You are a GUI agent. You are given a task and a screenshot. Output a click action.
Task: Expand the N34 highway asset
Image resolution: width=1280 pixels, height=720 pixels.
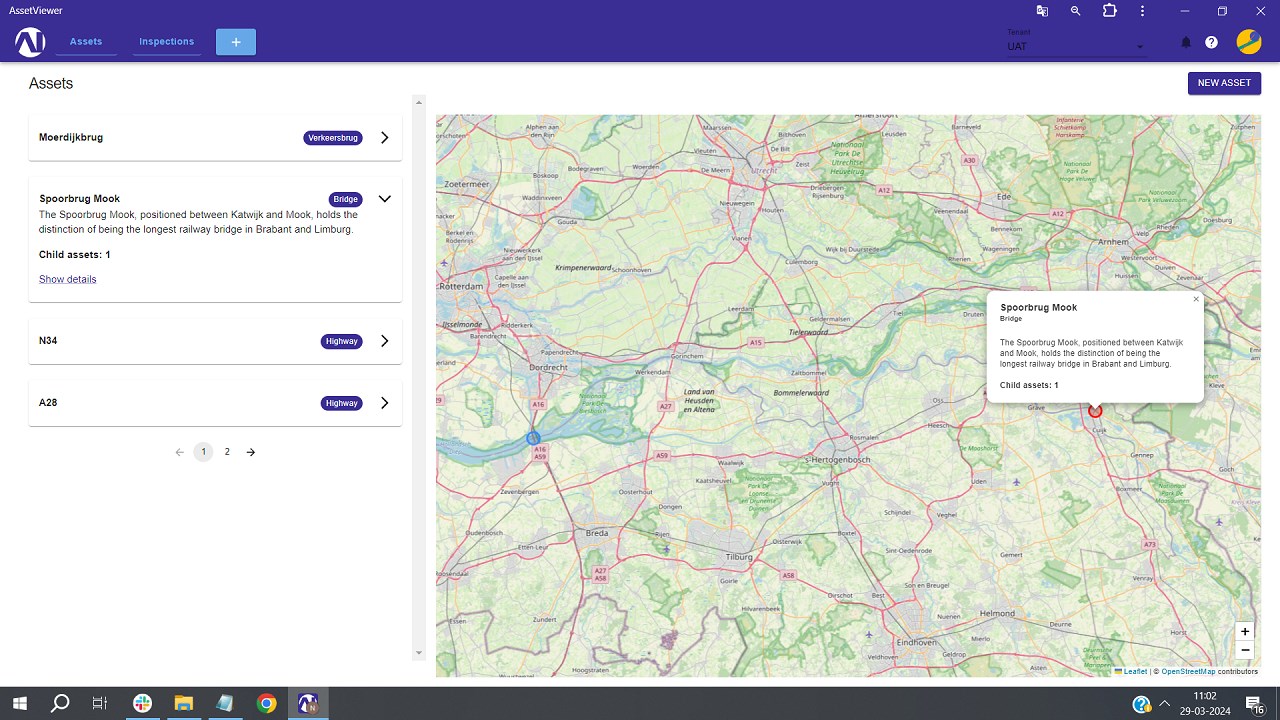(384, 341)
